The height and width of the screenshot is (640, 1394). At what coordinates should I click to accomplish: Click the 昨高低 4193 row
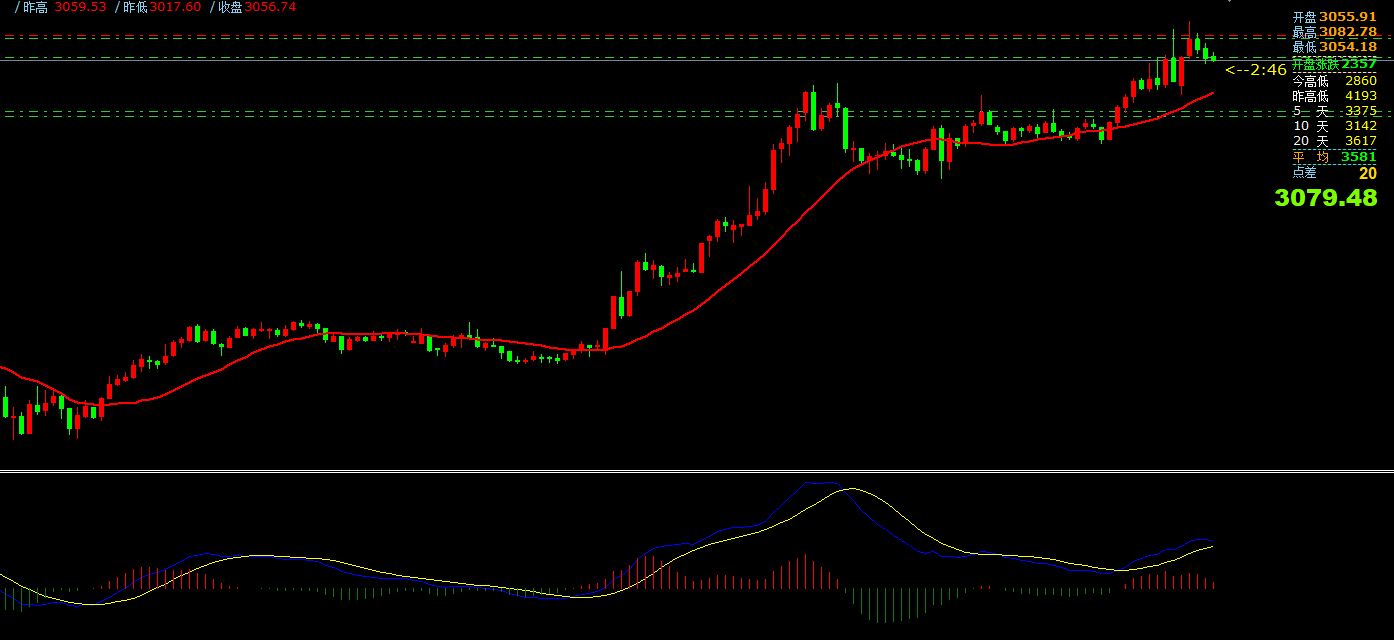pyautogui.click(x=1334, y=96)
